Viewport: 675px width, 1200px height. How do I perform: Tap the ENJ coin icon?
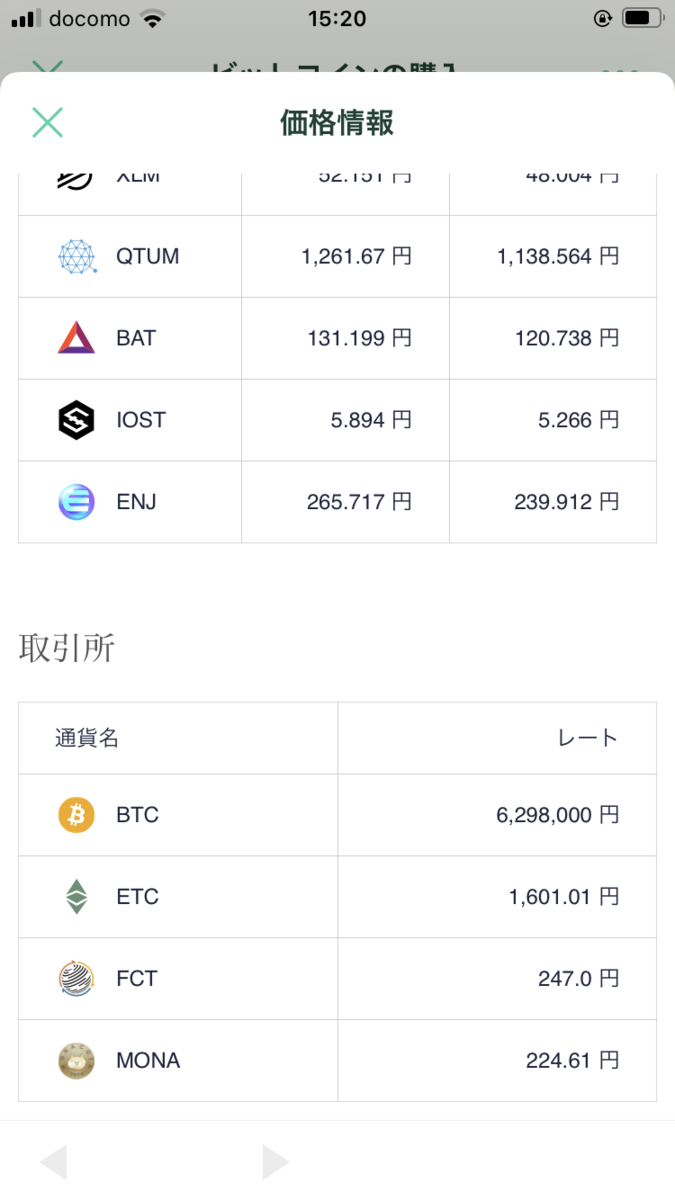click(x=77, y=502)
